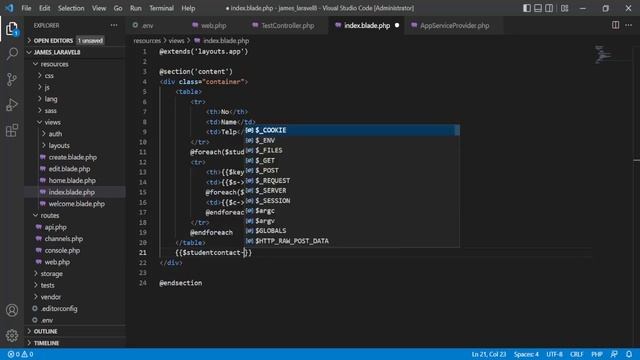
Task: Open the Edit menu
Action: 44,8
